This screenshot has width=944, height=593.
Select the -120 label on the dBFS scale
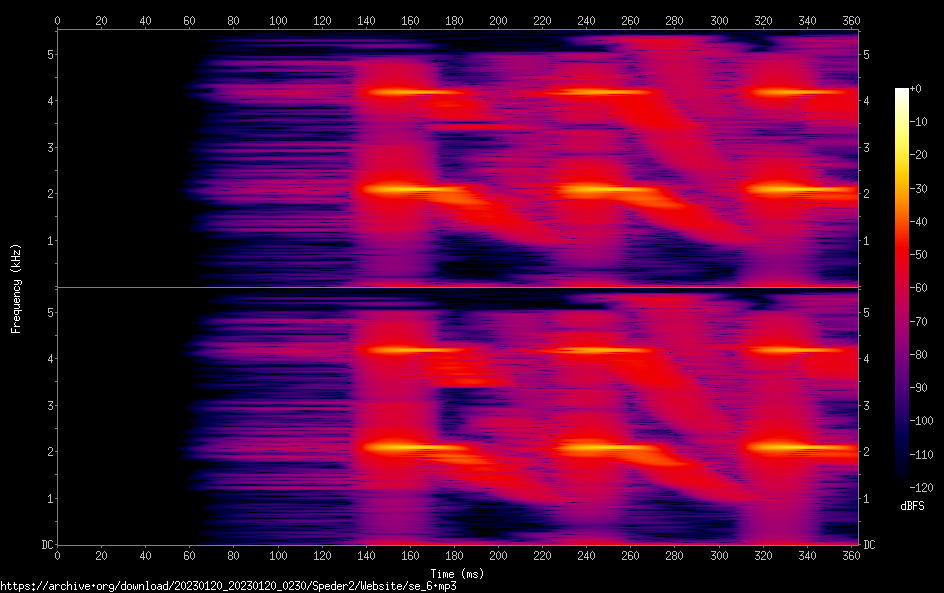(x=923, y=485)
